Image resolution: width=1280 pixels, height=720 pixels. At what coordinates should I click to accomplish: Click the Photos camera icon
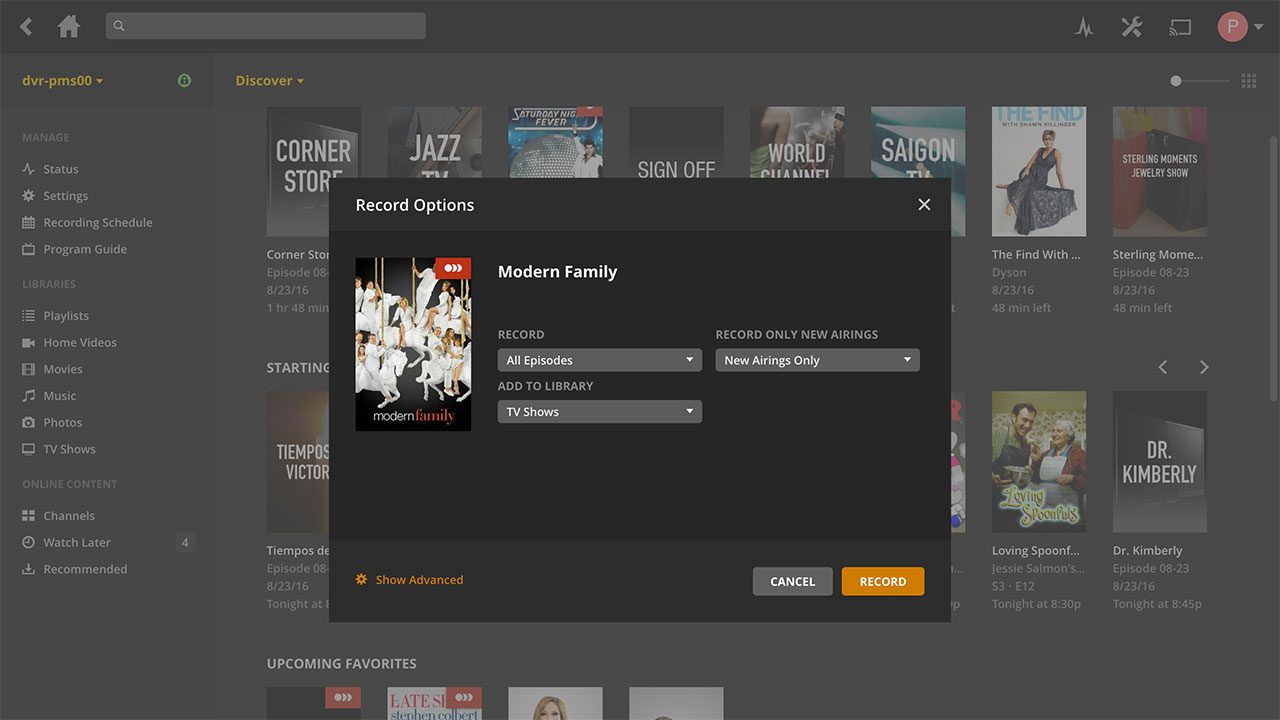(x=28, y=422)
